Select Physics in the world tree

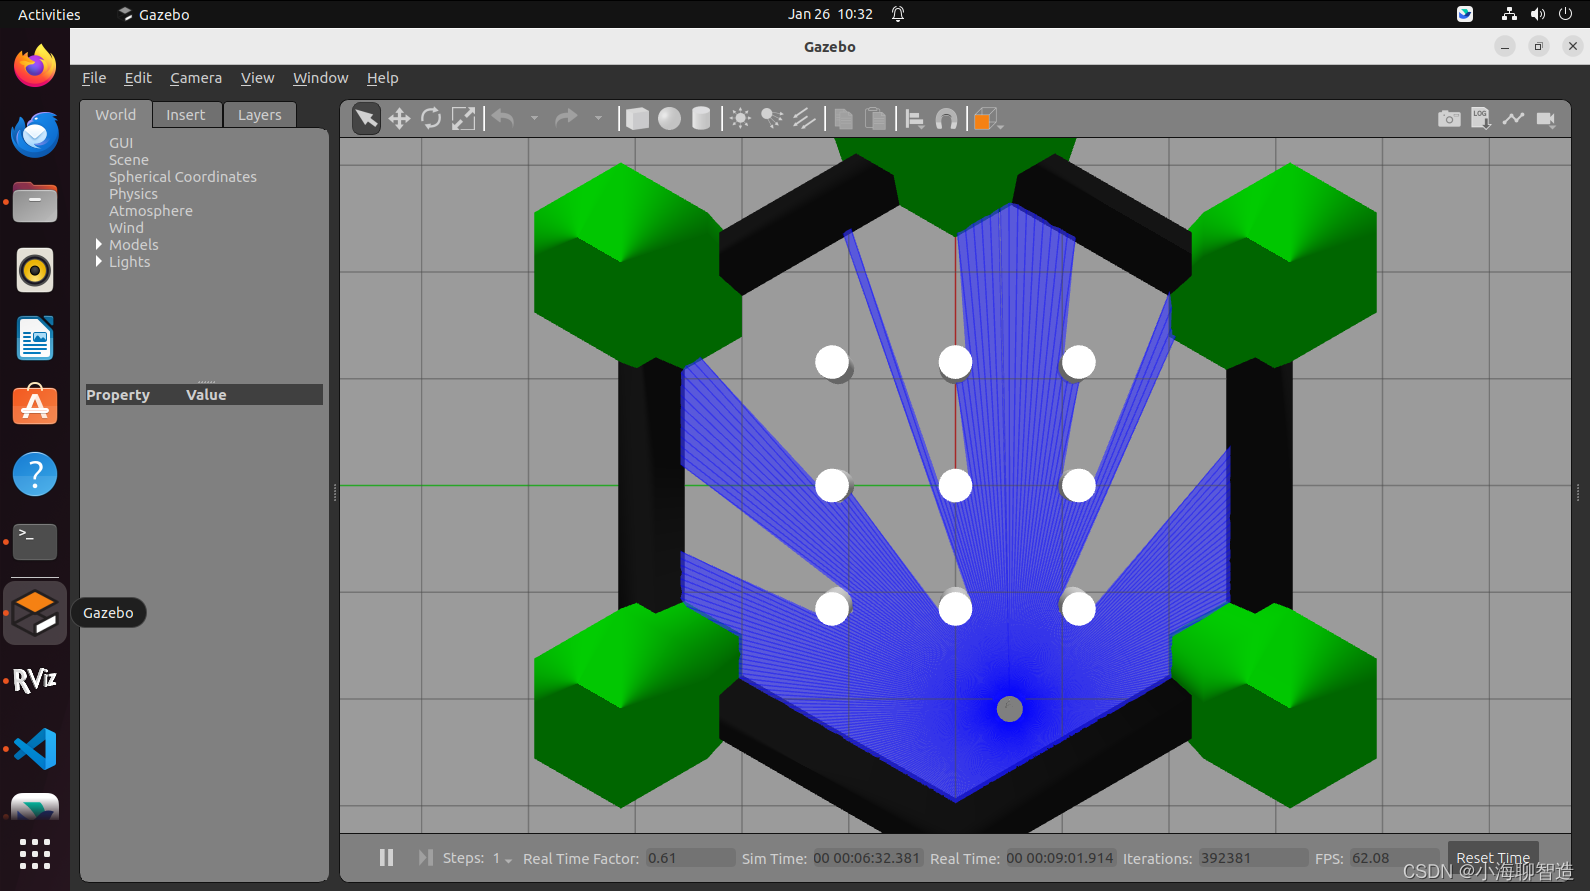pos(133,194)
